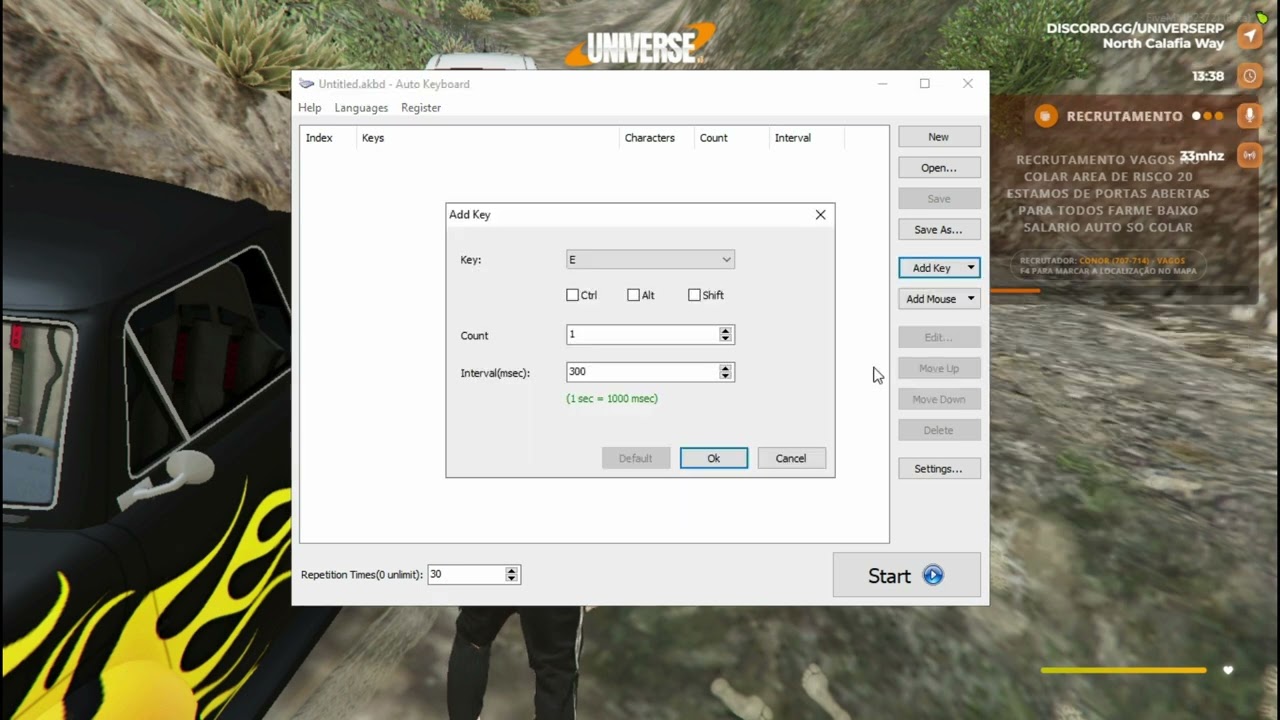Click the blue play icon on Start button
Viewport: 1280px width, 720px height.
933,575
